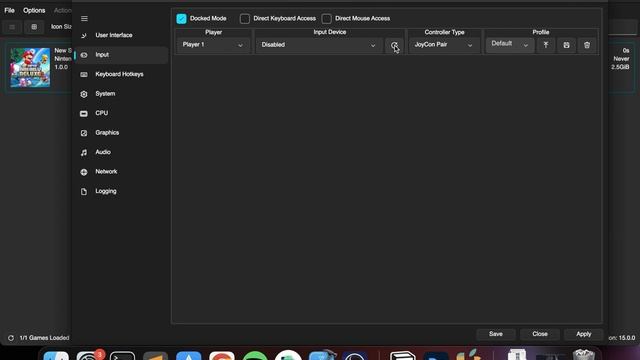
Task: Open the Audio settings page
Action: [121, 152]
